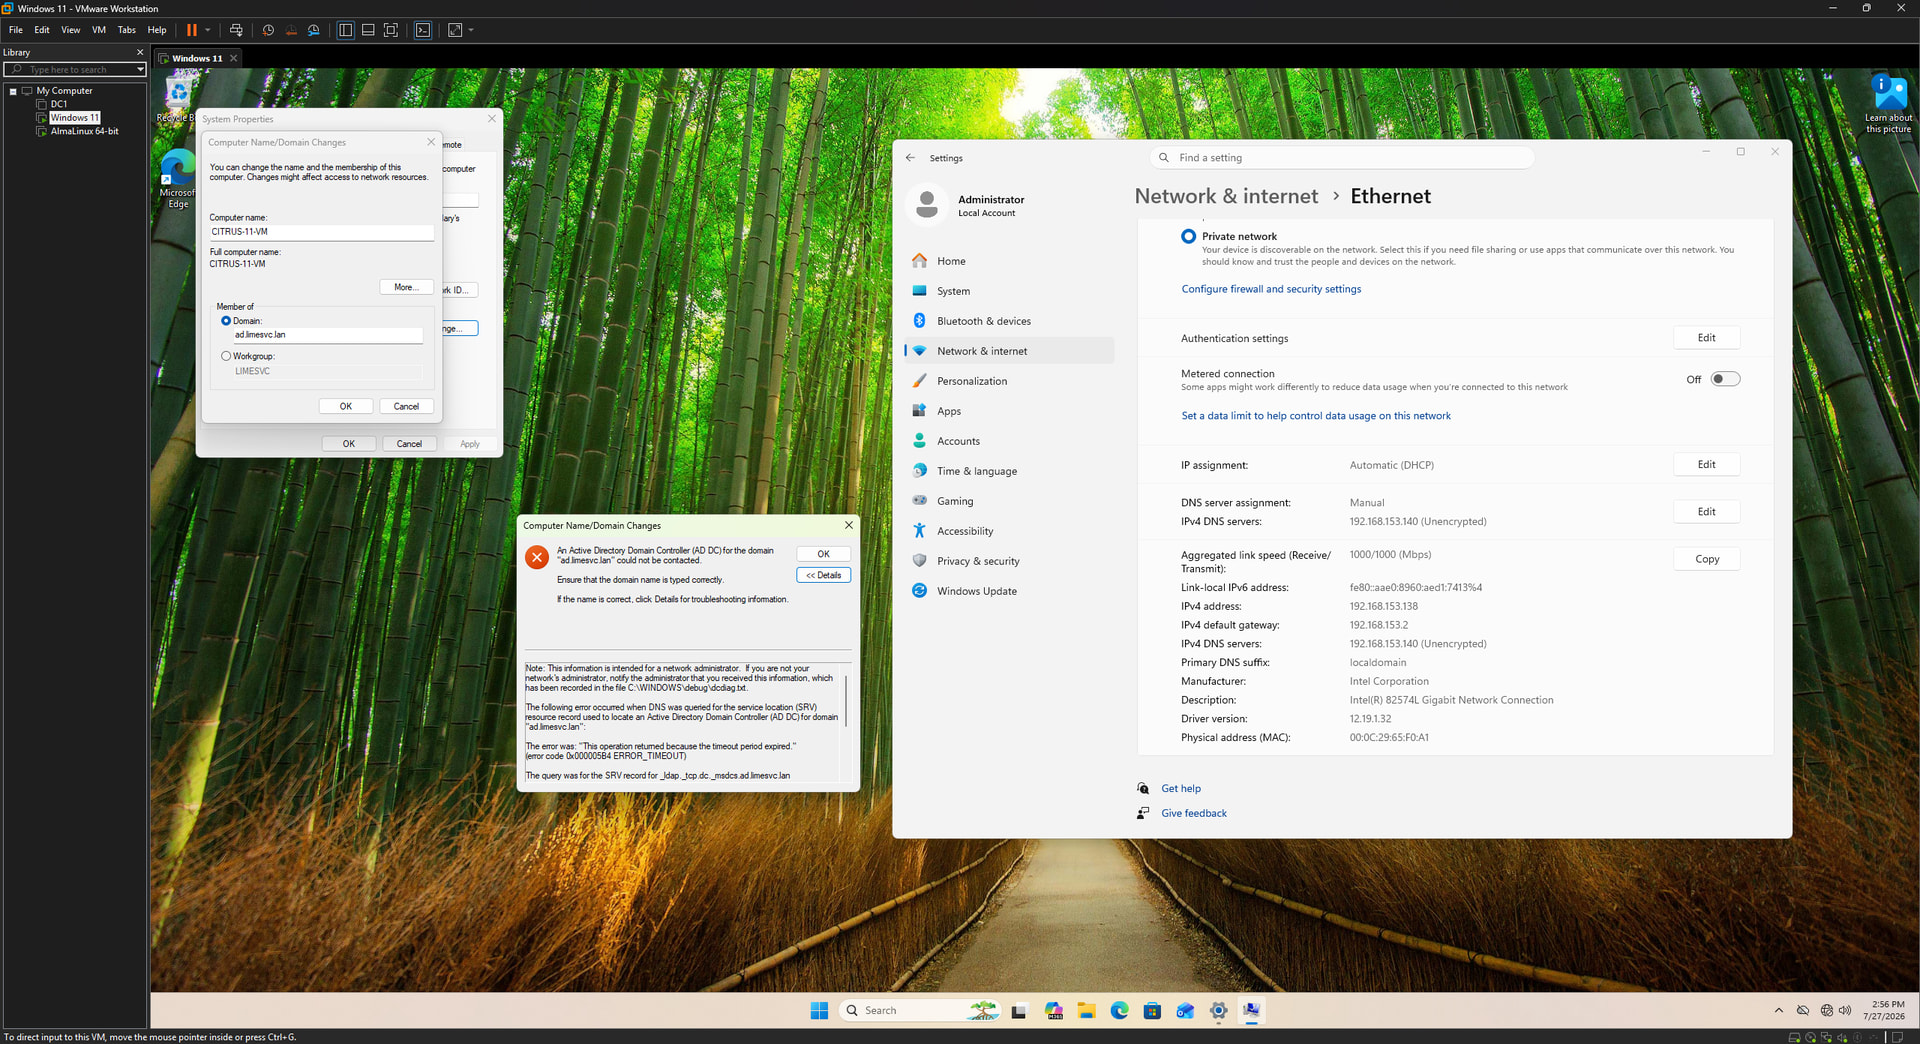
Task: Cancel the Computer Name/Domain Changes dialog
Action: pos(406,406)
